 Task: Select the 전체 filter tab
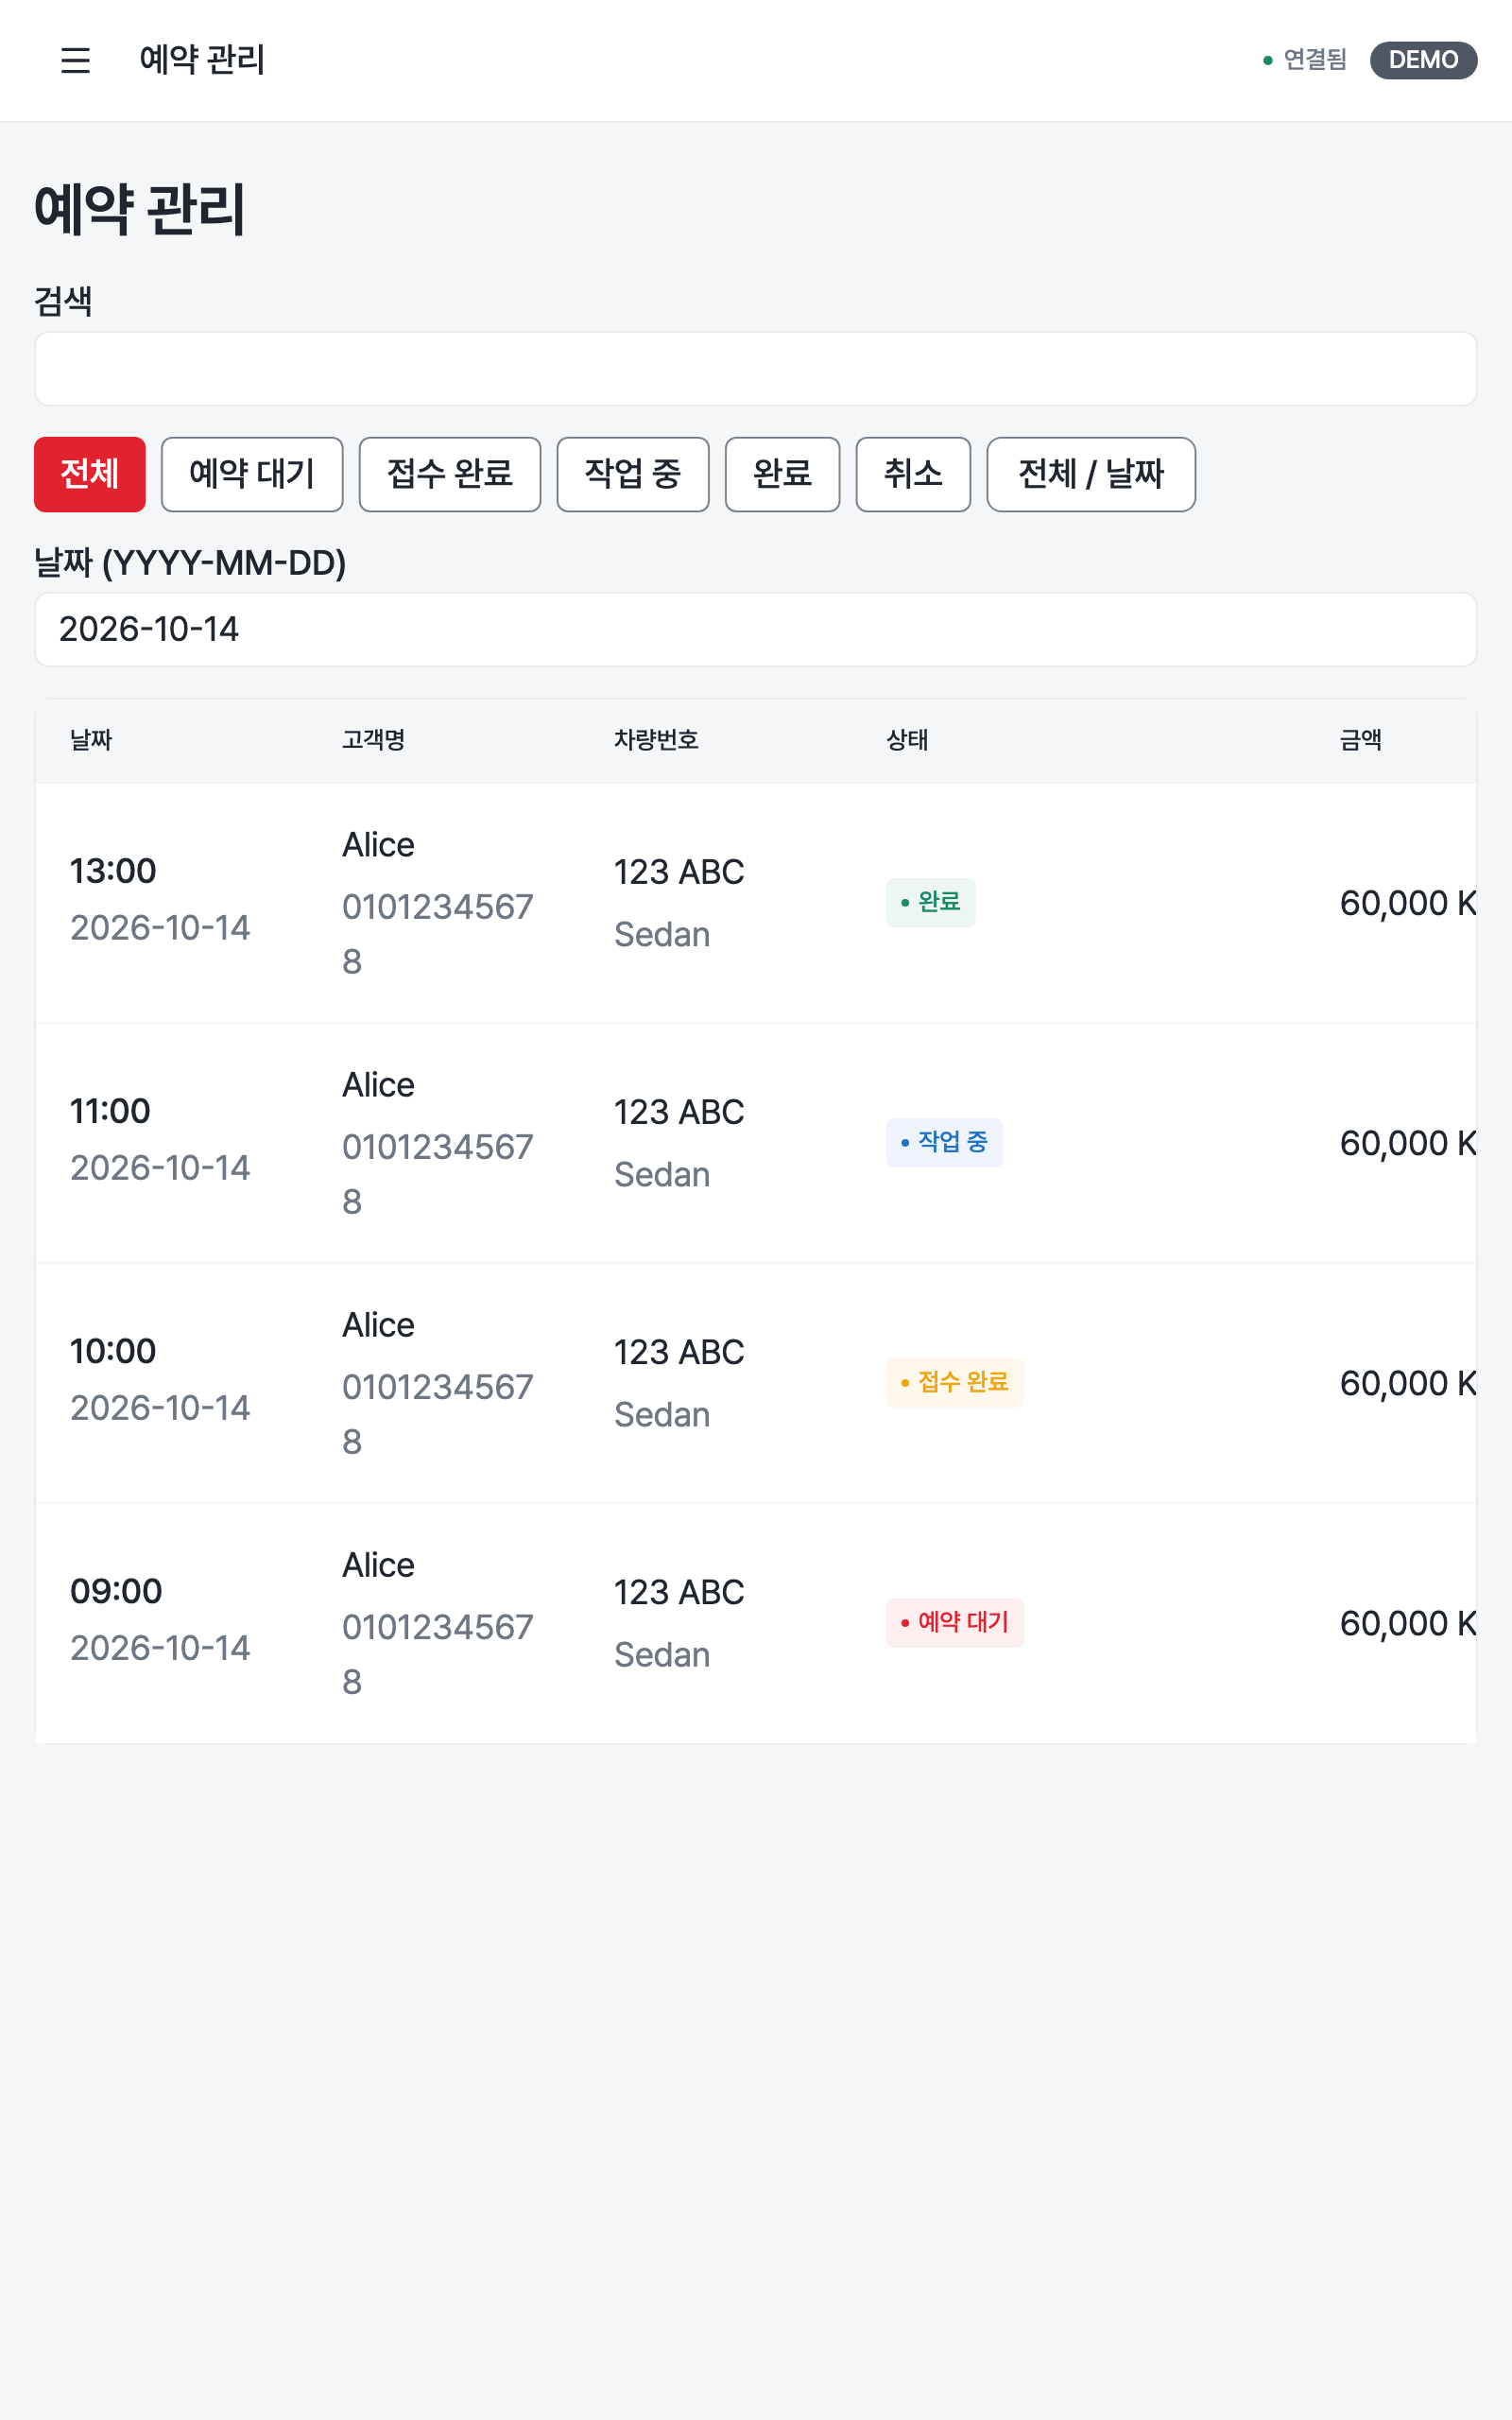(90, 474)
